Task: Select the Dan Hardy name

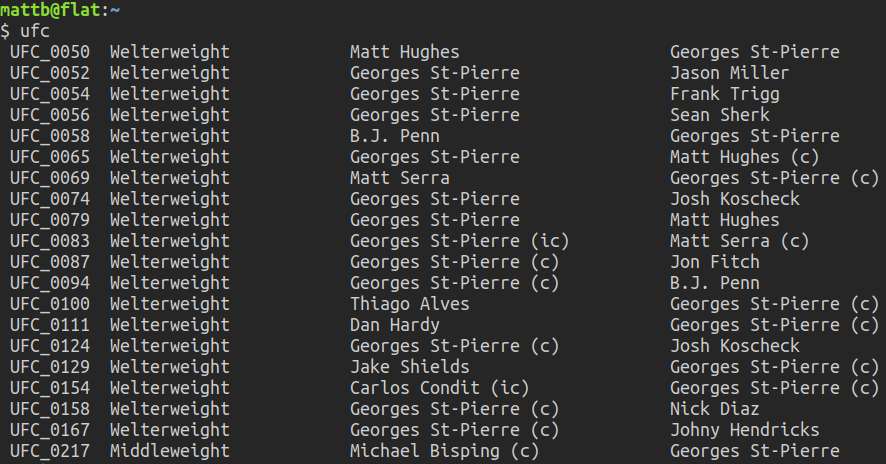Action: pyautogui.click(x=394, y=325)
